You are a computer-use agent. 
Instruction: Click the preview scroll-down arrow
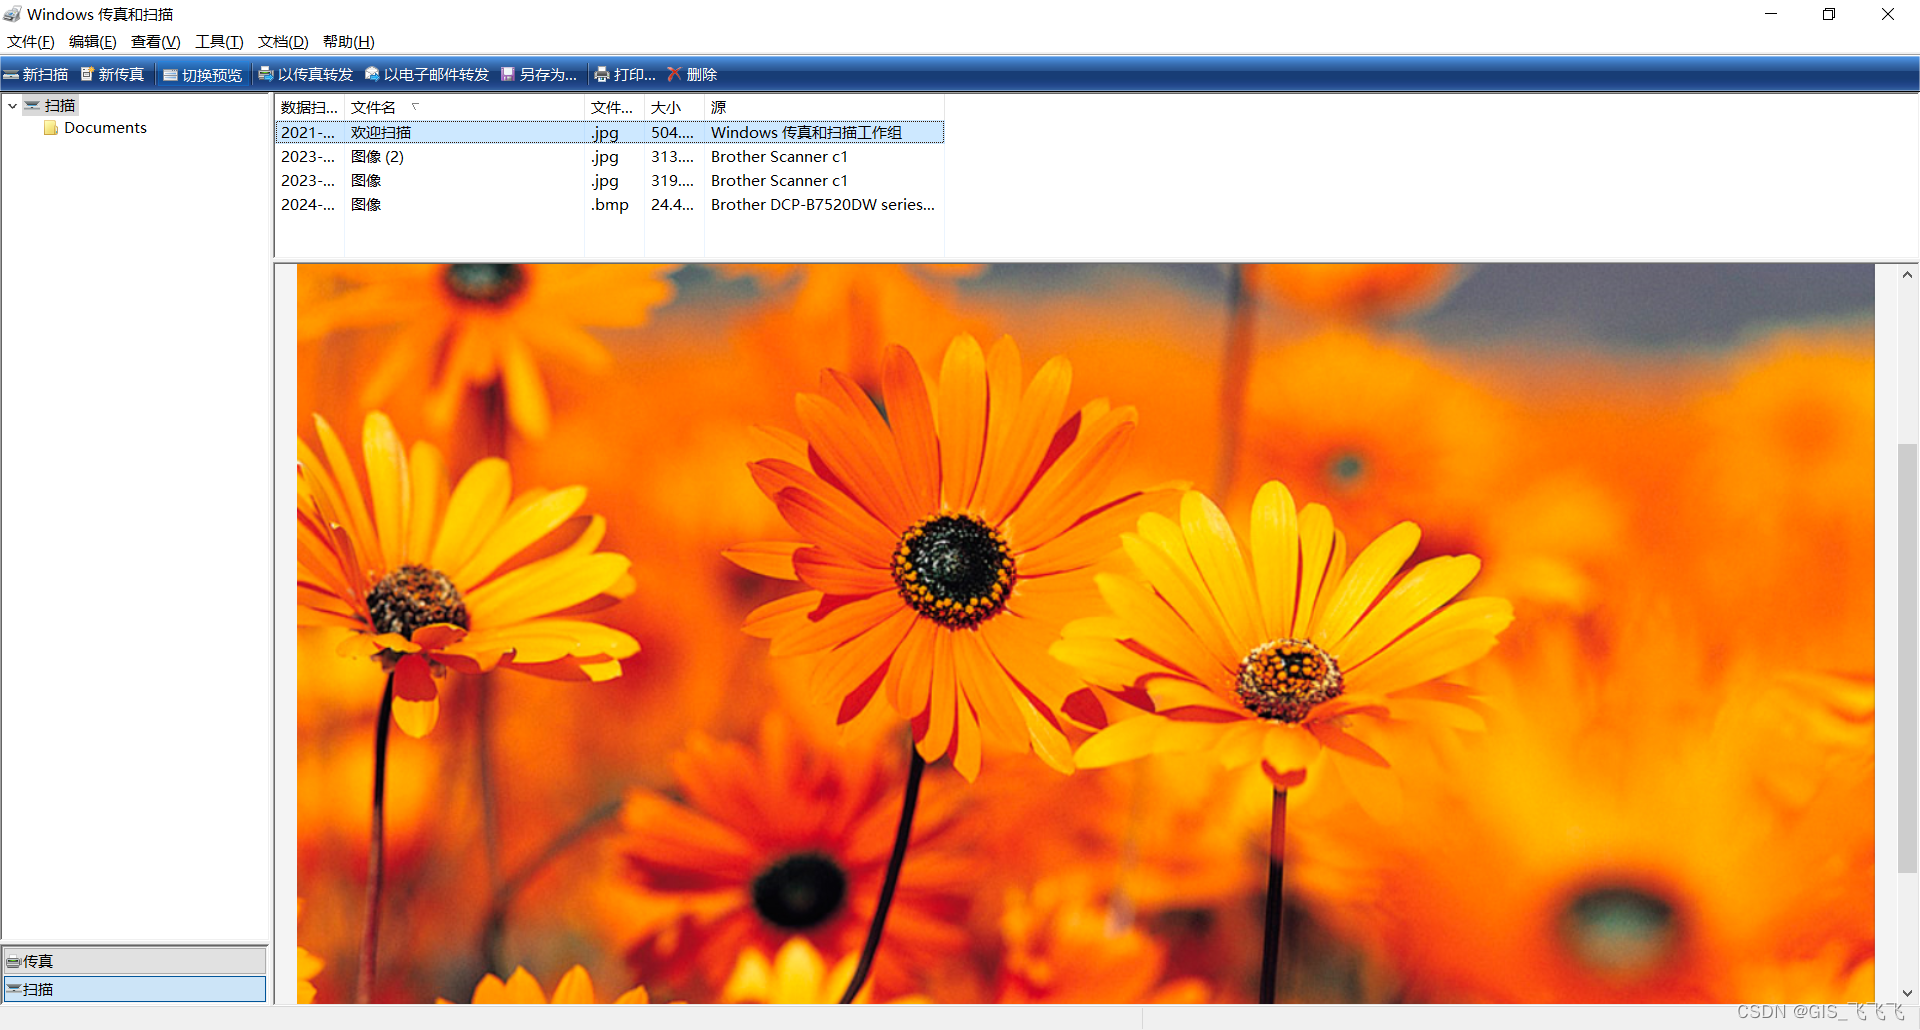click(1907, 993)
